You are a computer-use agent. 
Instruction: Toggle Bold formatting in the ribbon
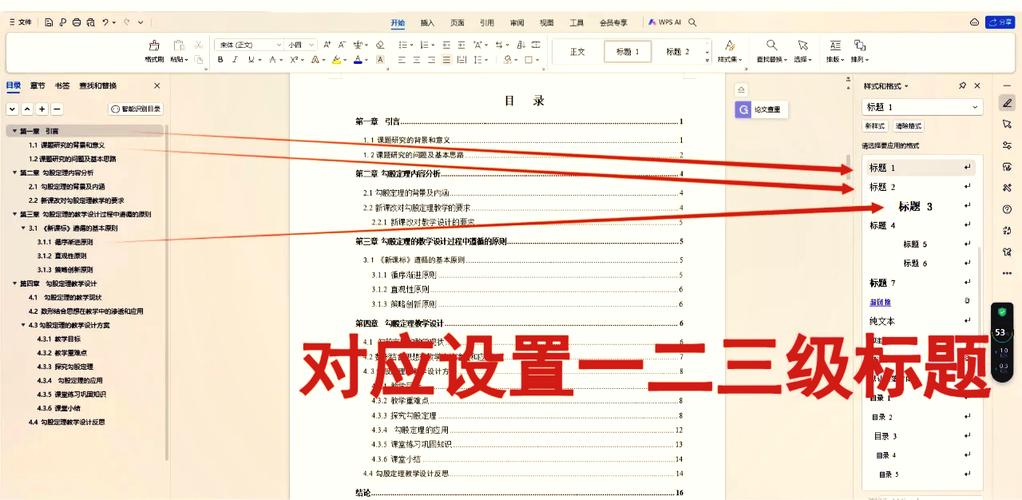pos(220,60)
